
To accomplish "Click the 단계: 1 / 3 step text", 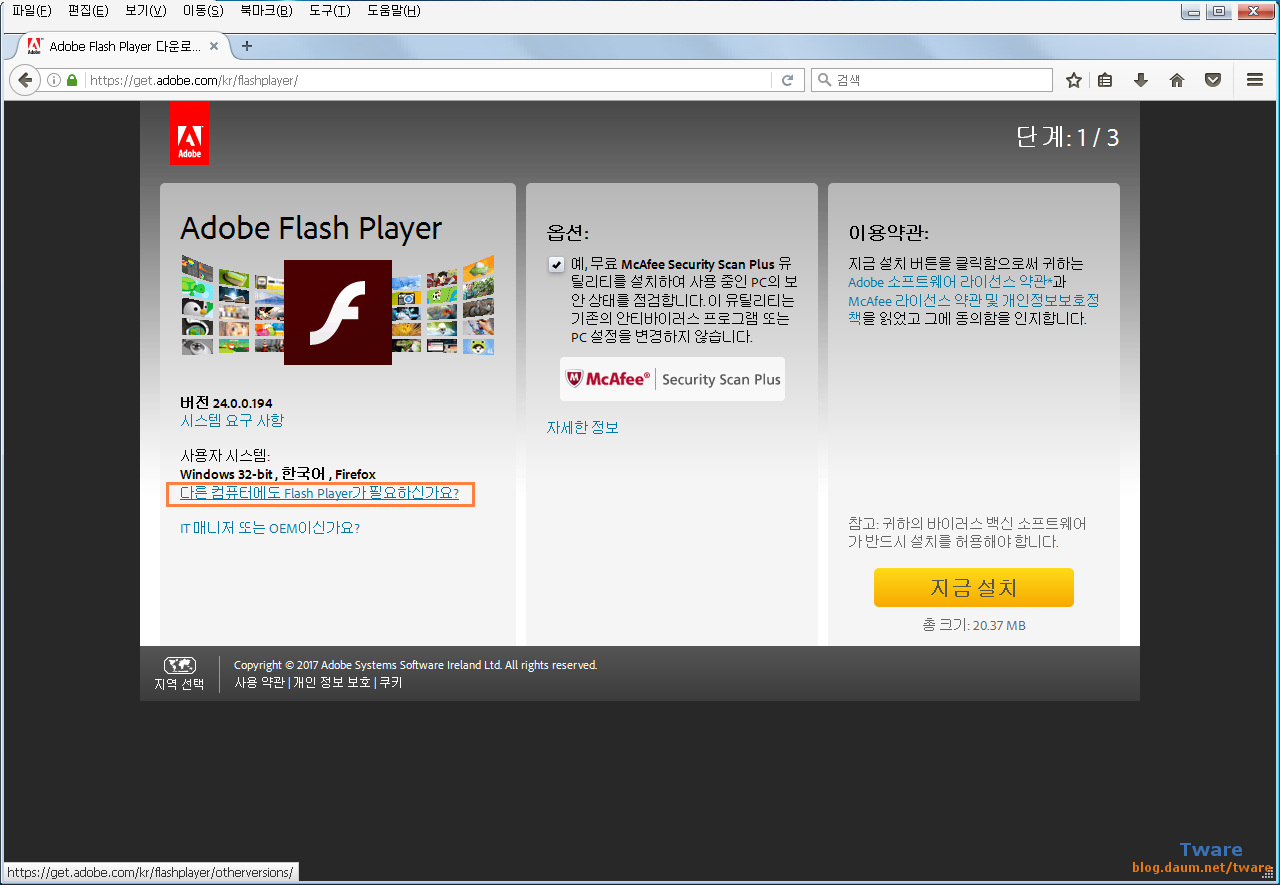I will pyautogui.click(x=1067, y=138).
